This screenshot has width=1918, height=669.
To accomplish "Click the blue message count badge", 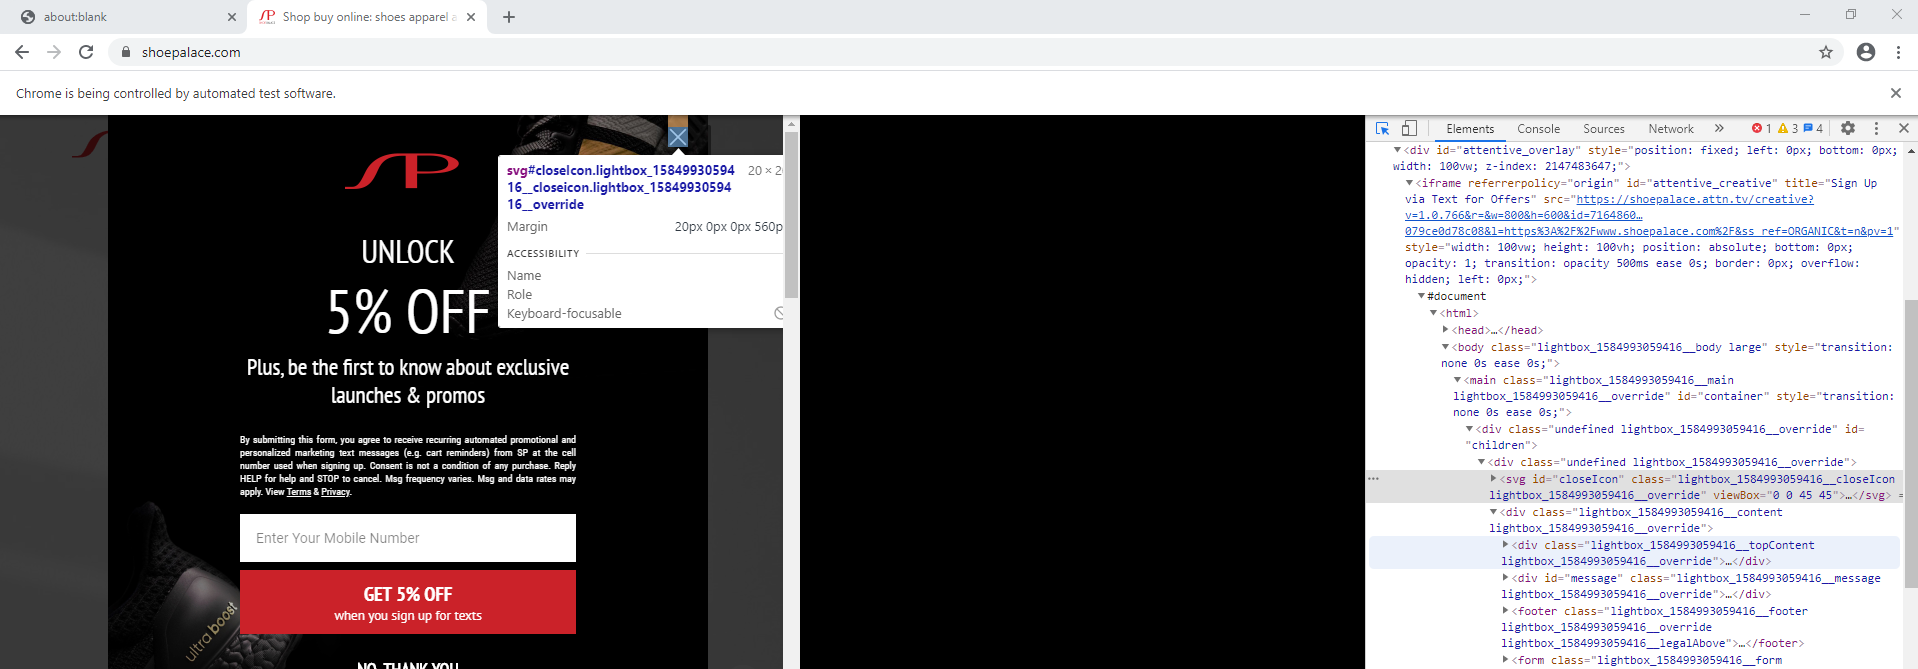I will click(x=1813, y=129).
